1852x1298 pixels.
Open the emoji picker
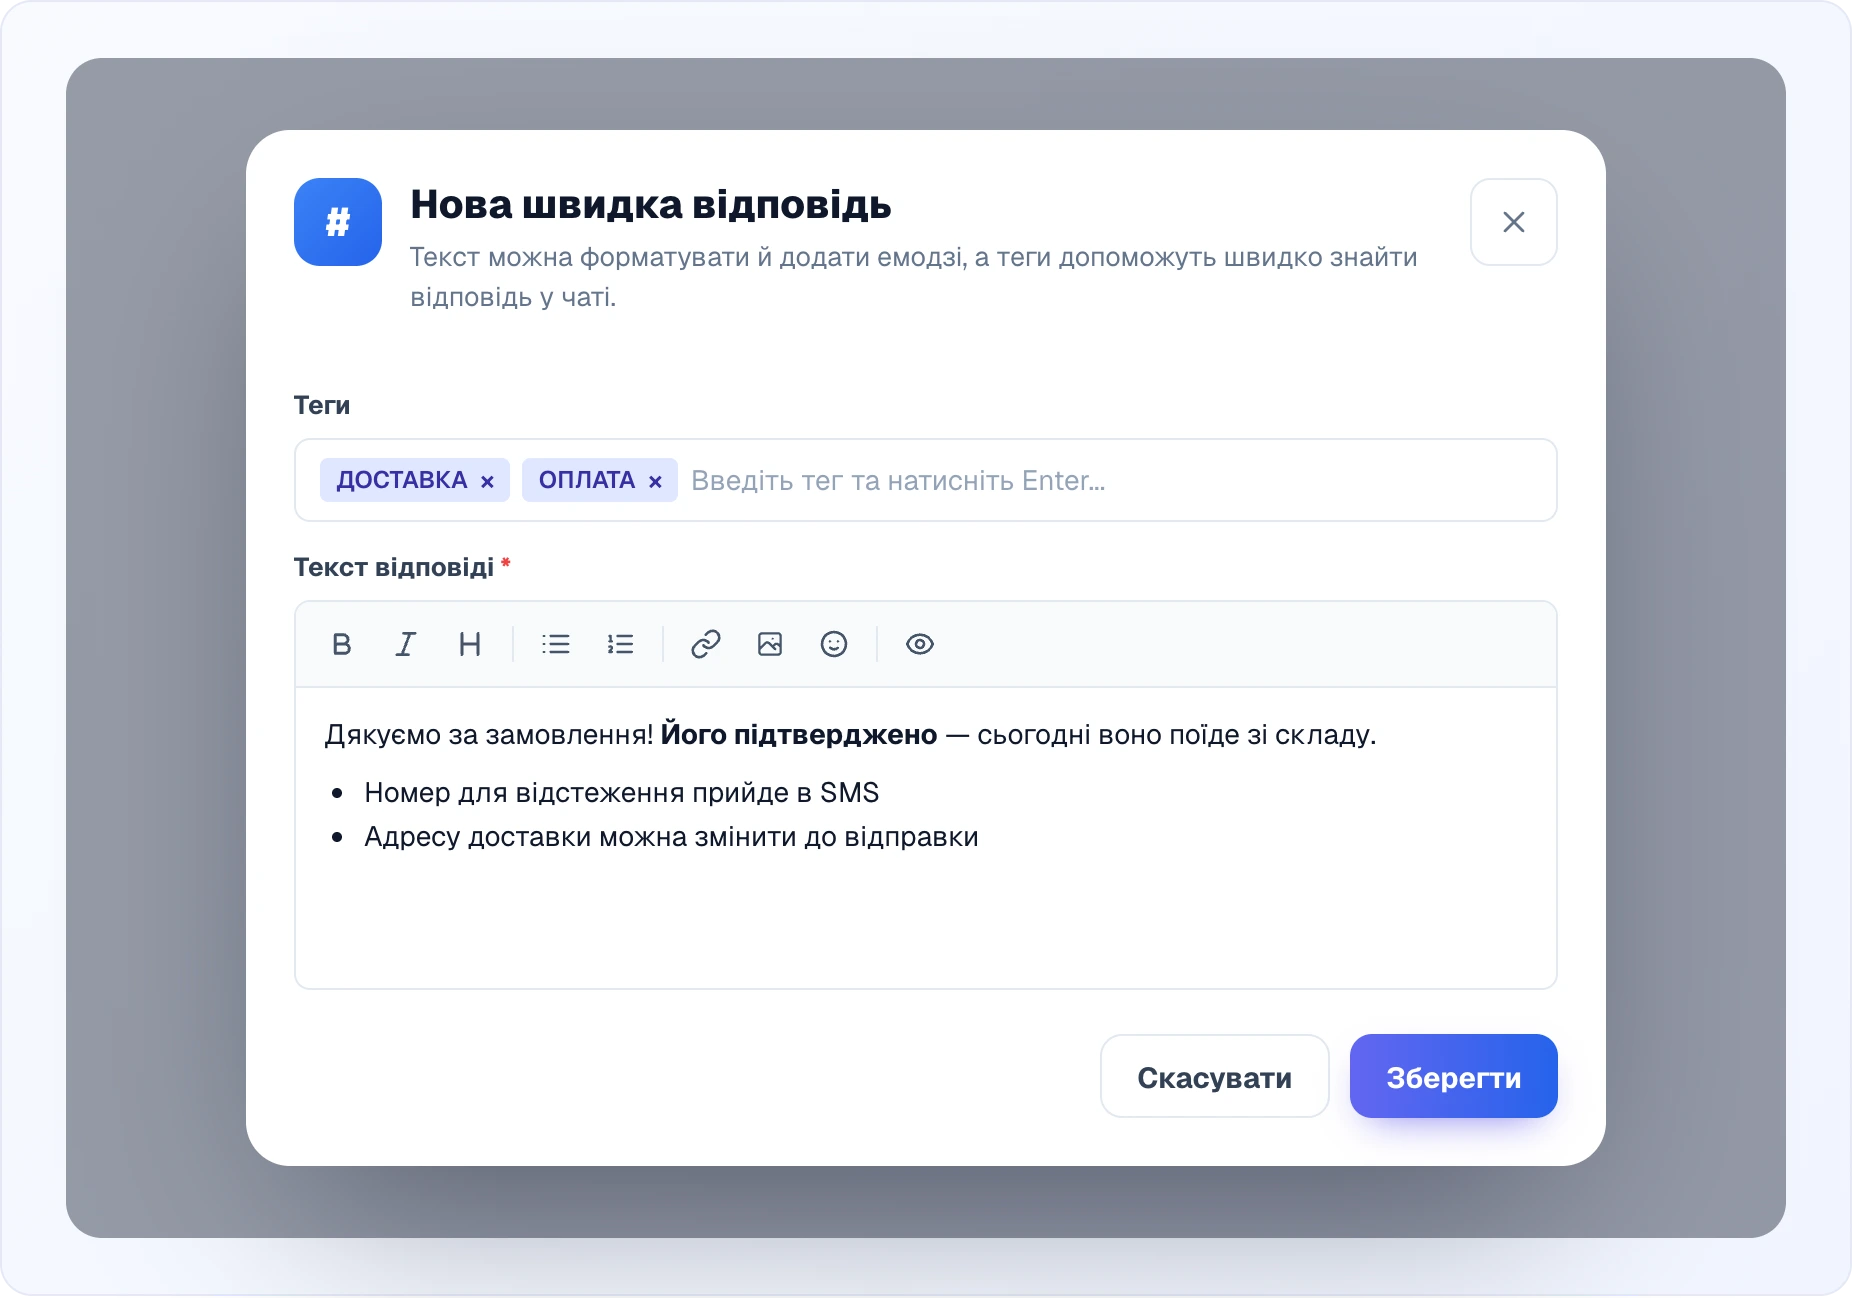coord(834,644)
